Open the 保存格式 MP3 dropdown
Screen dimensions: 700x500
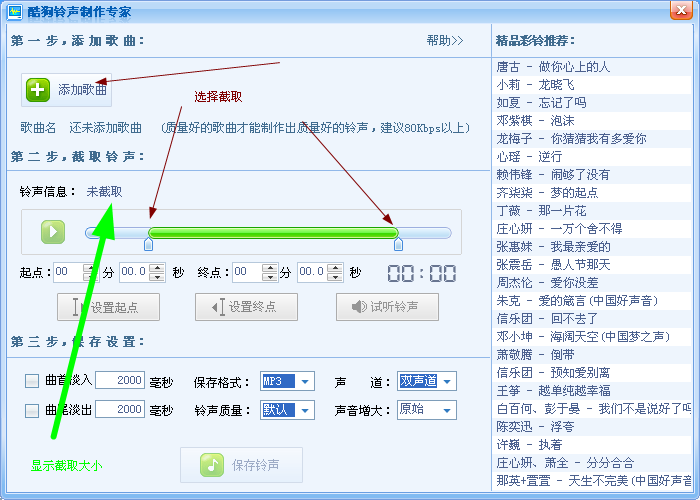(288, 381)
